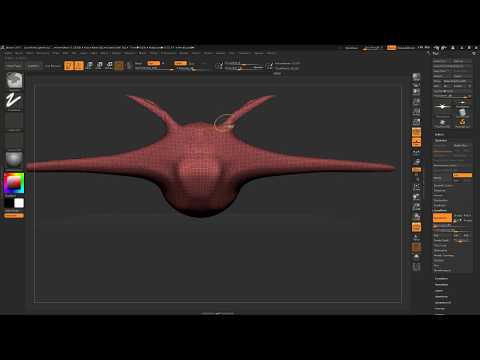The height and width of the screenshot is (360, 480).
Task: Open the Document menu
Action: (43, 53)
